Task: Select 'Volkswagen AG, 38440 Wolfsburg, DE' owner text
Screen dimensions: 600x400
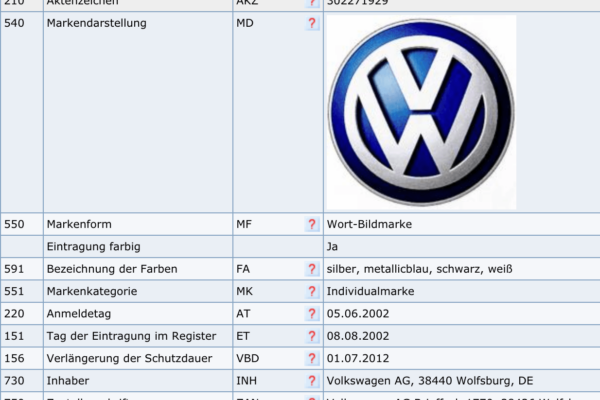Action: click(x=430, y=381)
